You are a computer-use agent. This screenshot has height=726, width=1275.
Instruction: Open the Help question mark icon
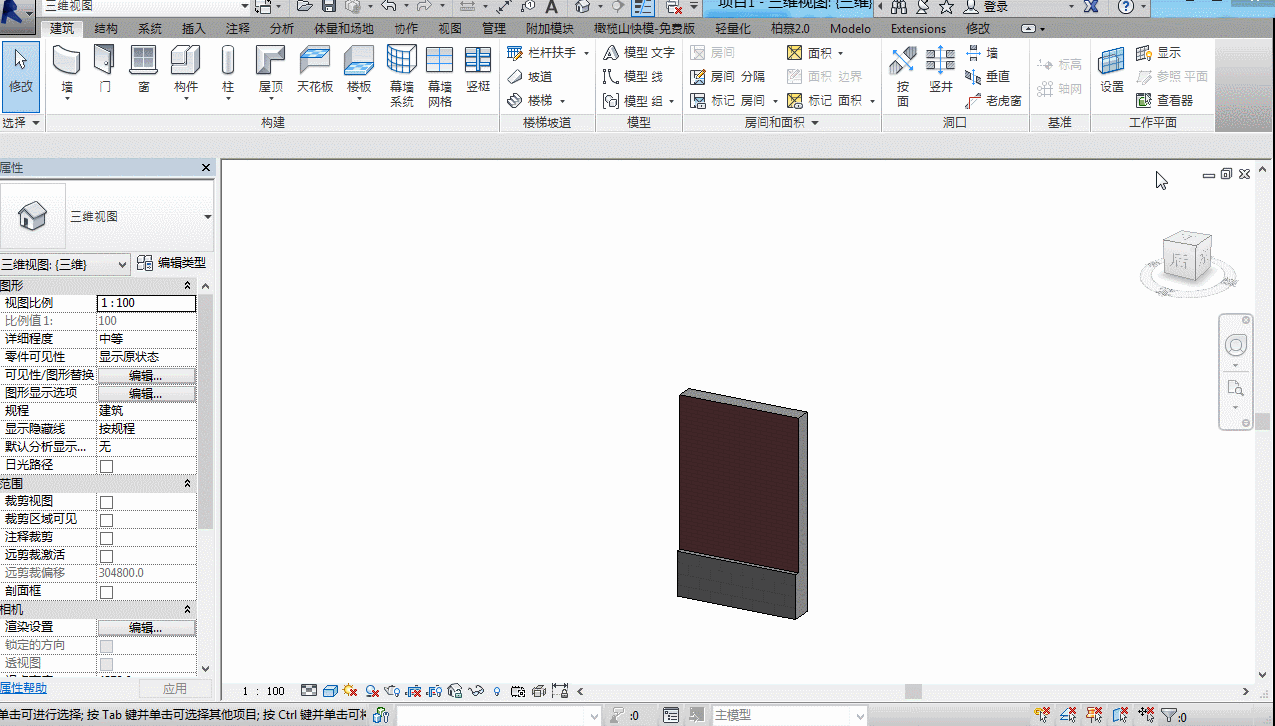coord(1126,6)
